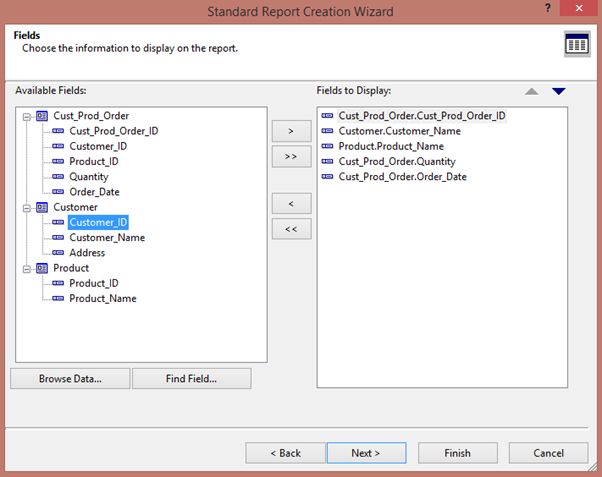The image size is (602, 477).
Task: Open Find Field dialog
Action: tap(192, 379)
